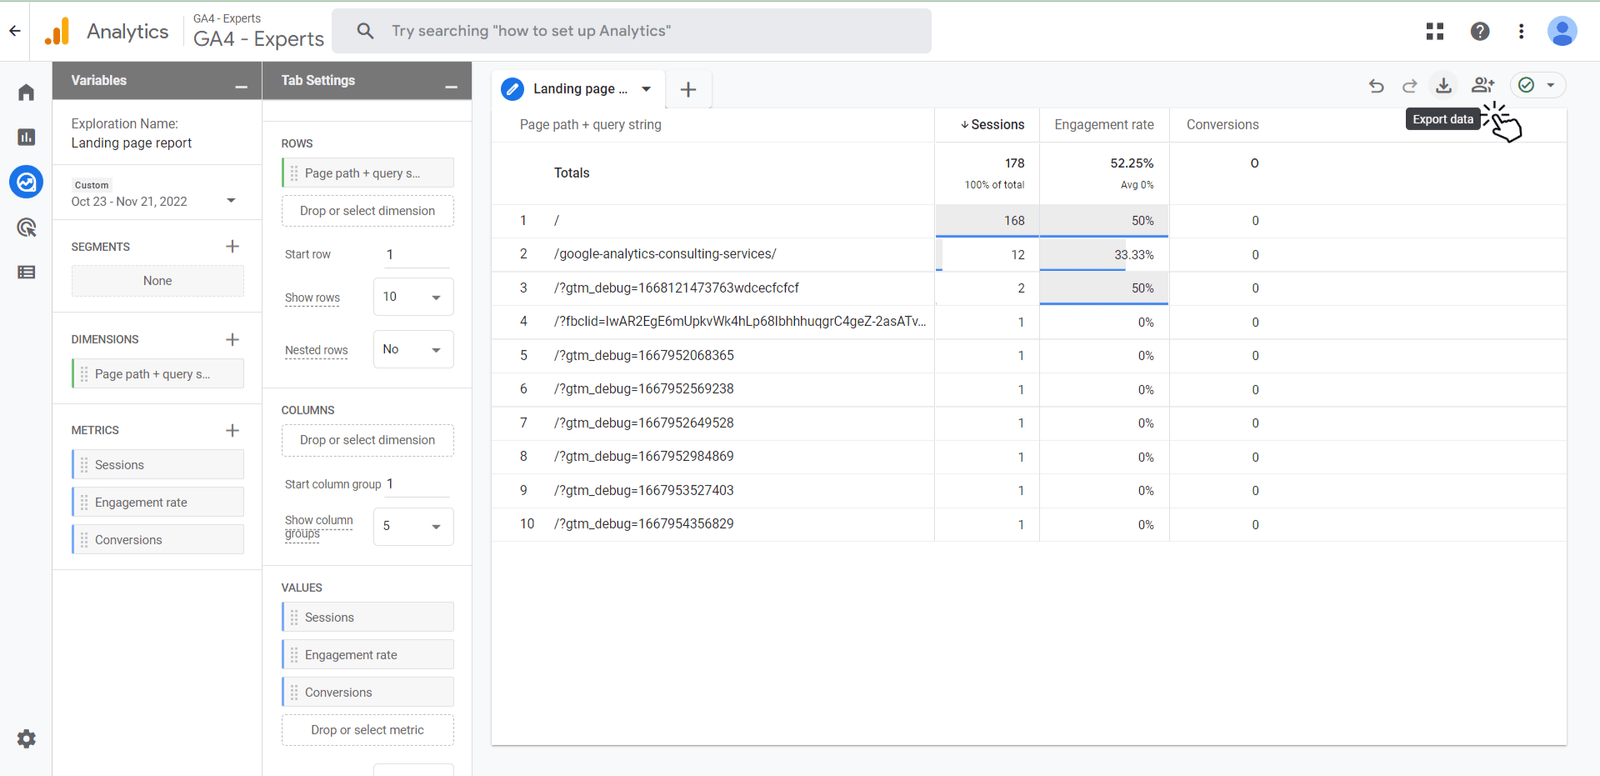The image size is (1600, 776).
Task: Open the Landing page tab menu
Action: tap(646, 89)
